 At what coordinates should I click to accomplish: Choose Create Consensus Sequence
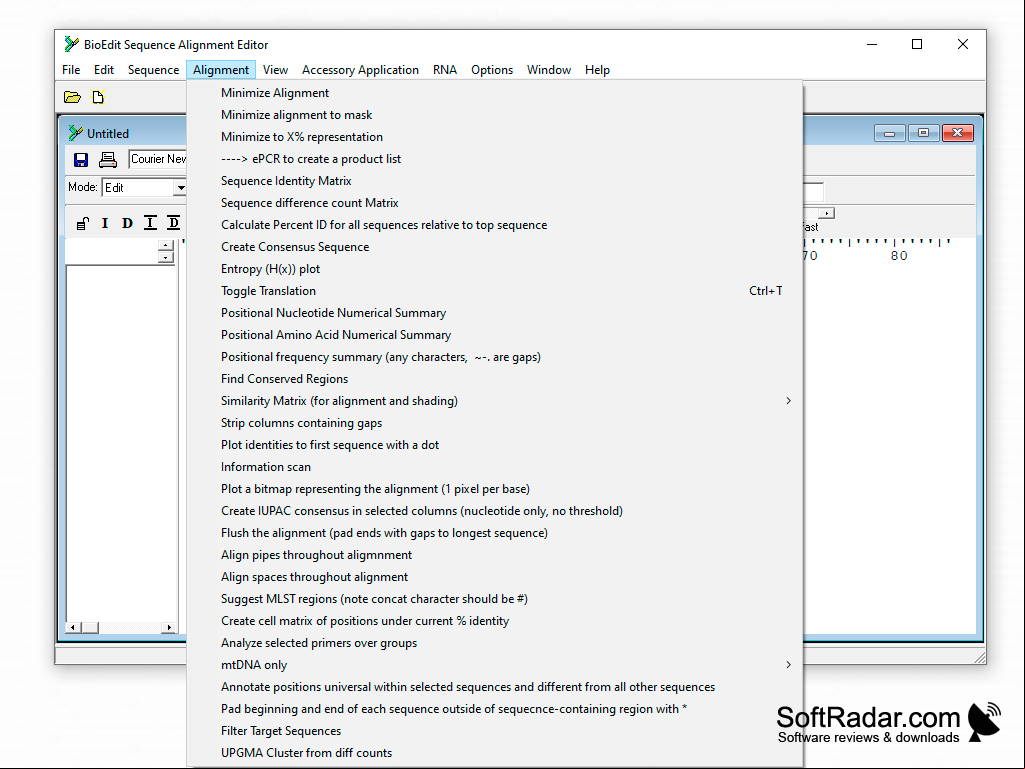[x=495, y=247]
